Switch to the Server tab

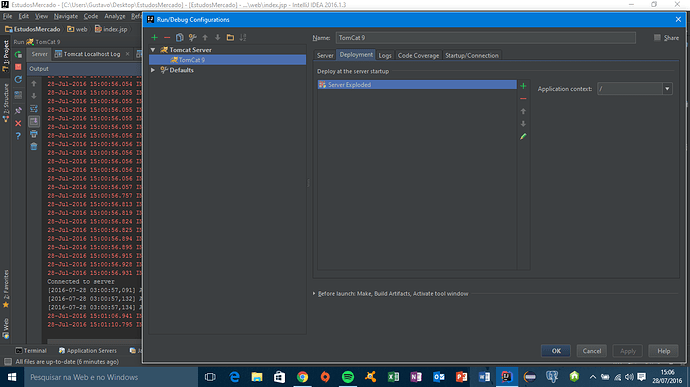tap(325, 55)
